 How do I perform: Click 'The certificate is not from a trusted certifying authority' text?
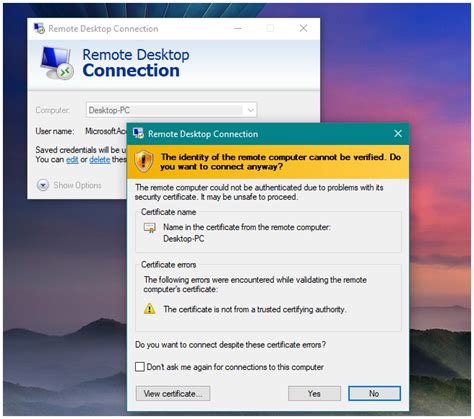click(255, 309)
